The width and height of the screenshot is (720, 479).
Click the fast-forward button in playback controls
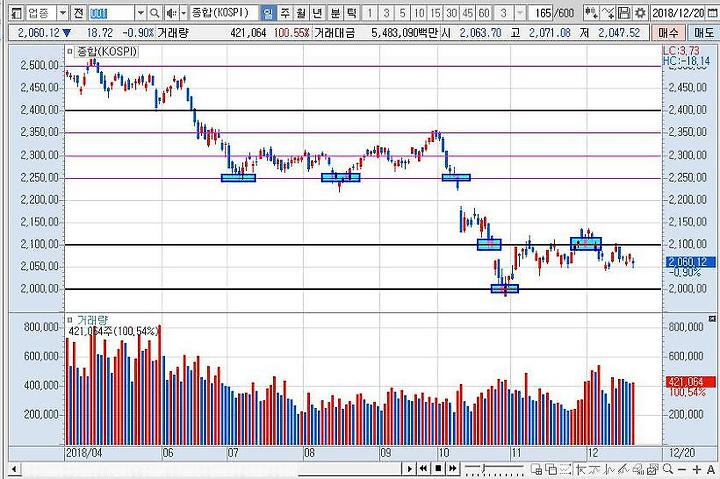(x=453, y=468)
